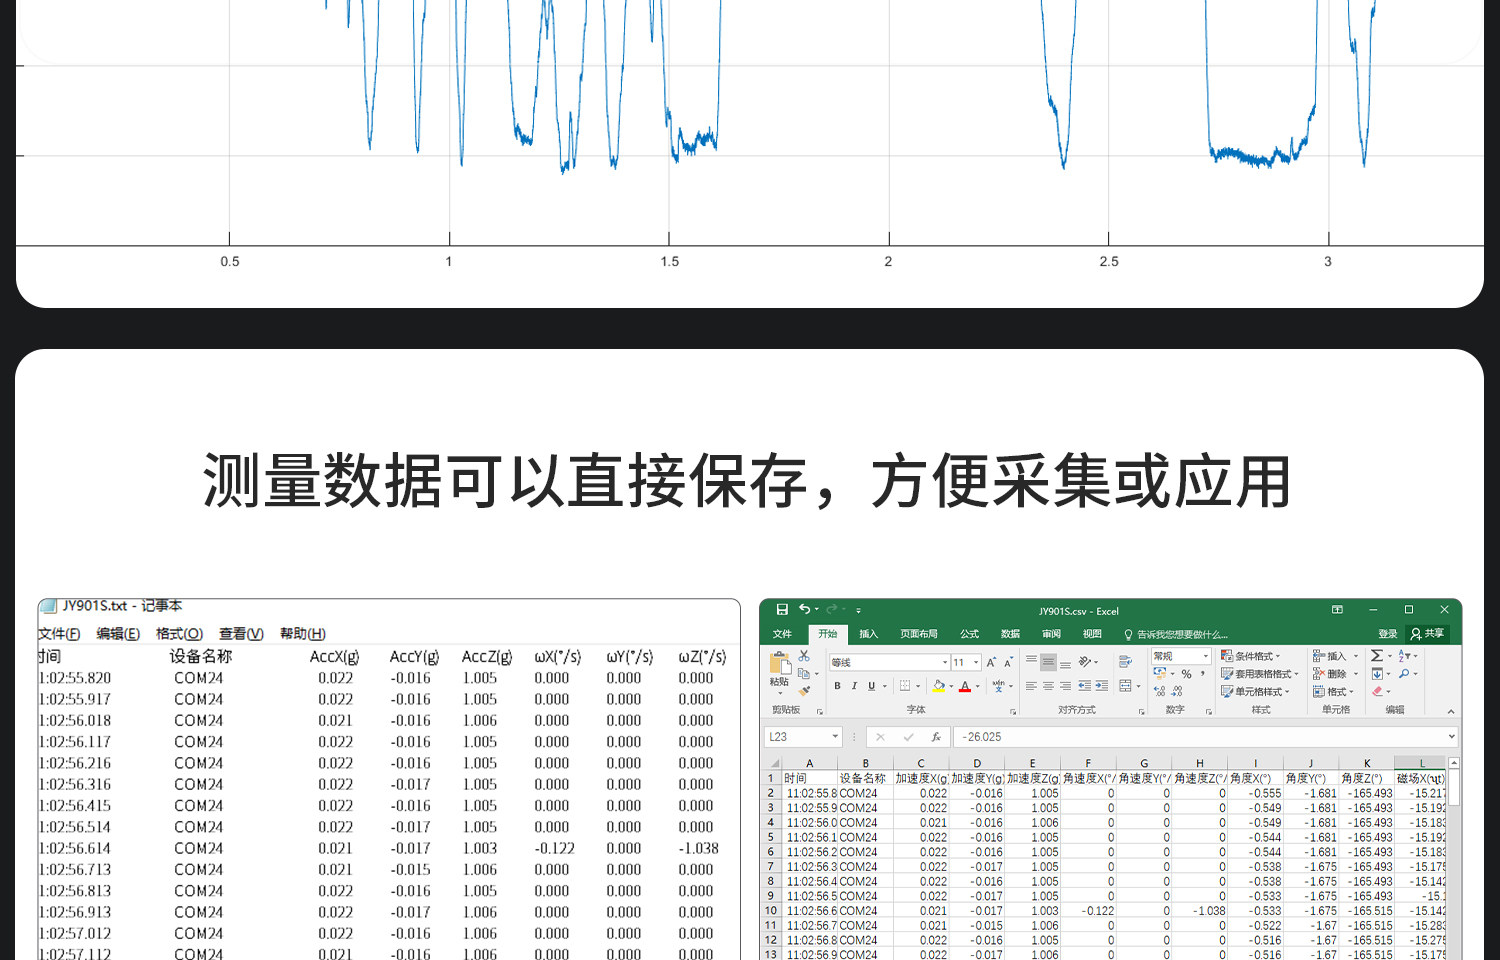Screen dimensions: 1500x960
Task: Click the Paste clipboard icon in Excel
Action: tap(779, 662)
